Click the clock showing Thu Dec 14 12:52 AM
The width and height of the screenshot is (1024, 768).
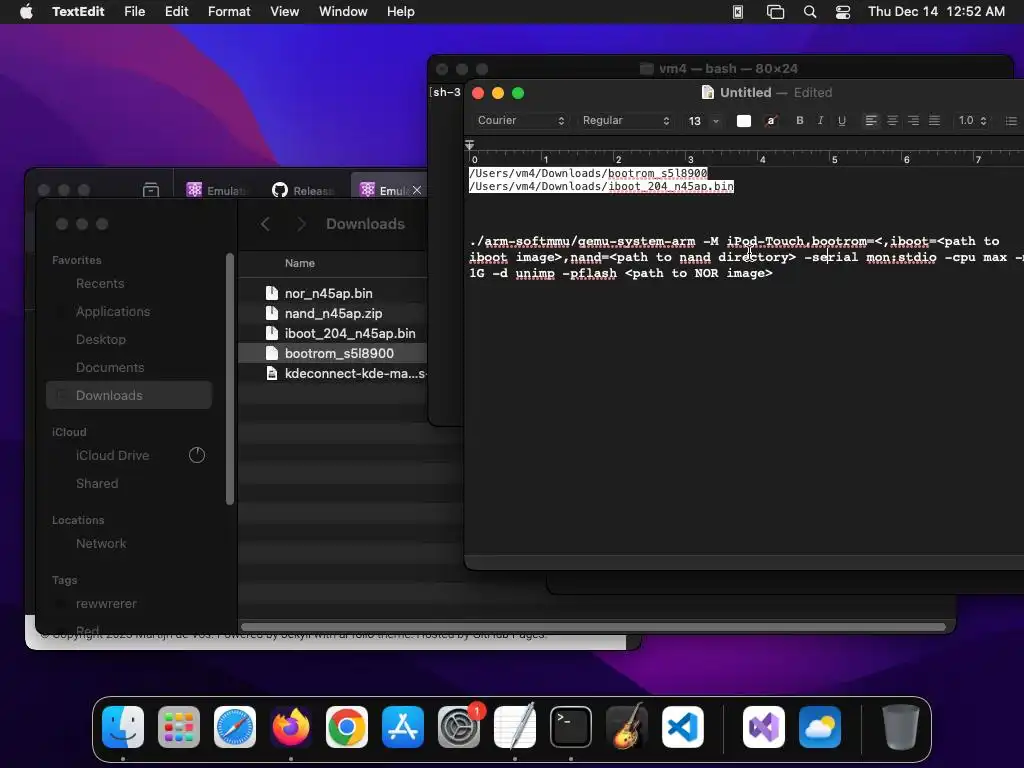pos(936,12)
